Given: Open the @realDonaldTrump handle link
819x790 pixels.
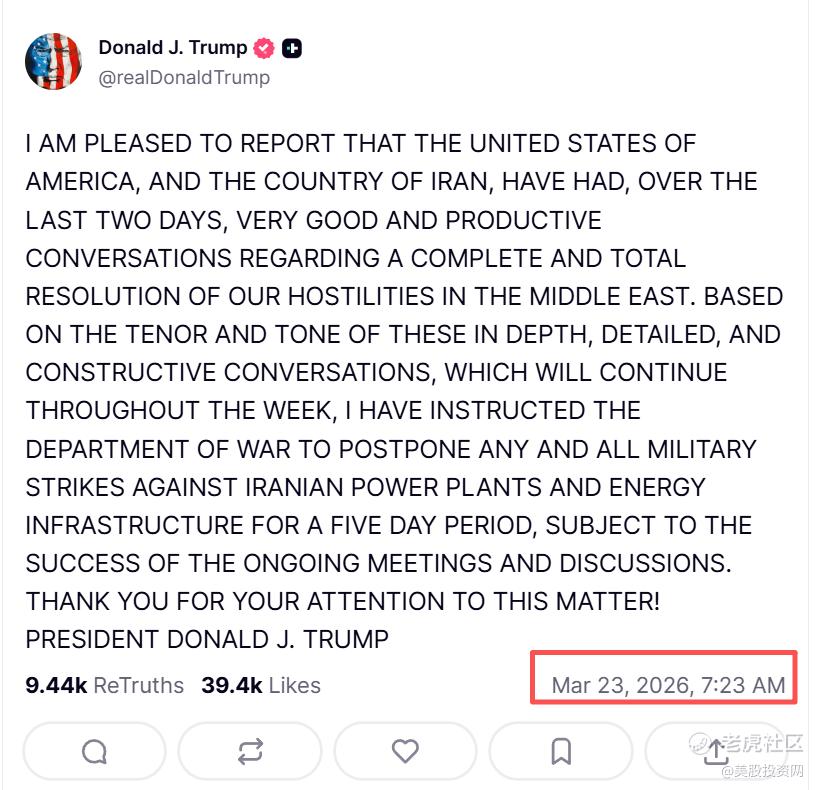Looking at the screenshot, I should pyautogui.click(x=184, y=77).
